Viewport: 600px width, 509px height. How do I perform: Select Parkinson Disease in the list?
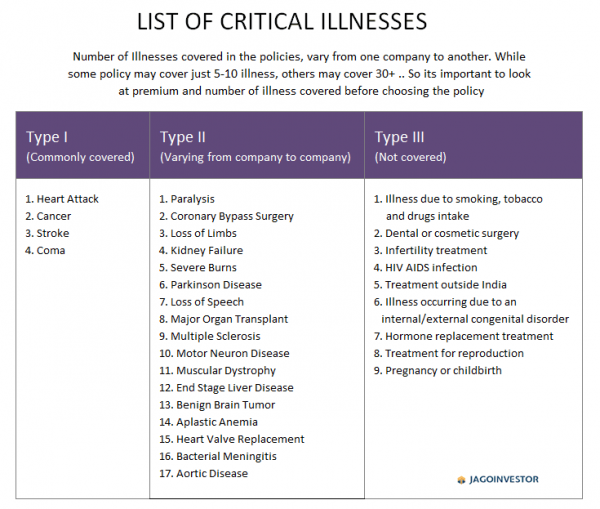pyautogui.click(x=210, y=285)
